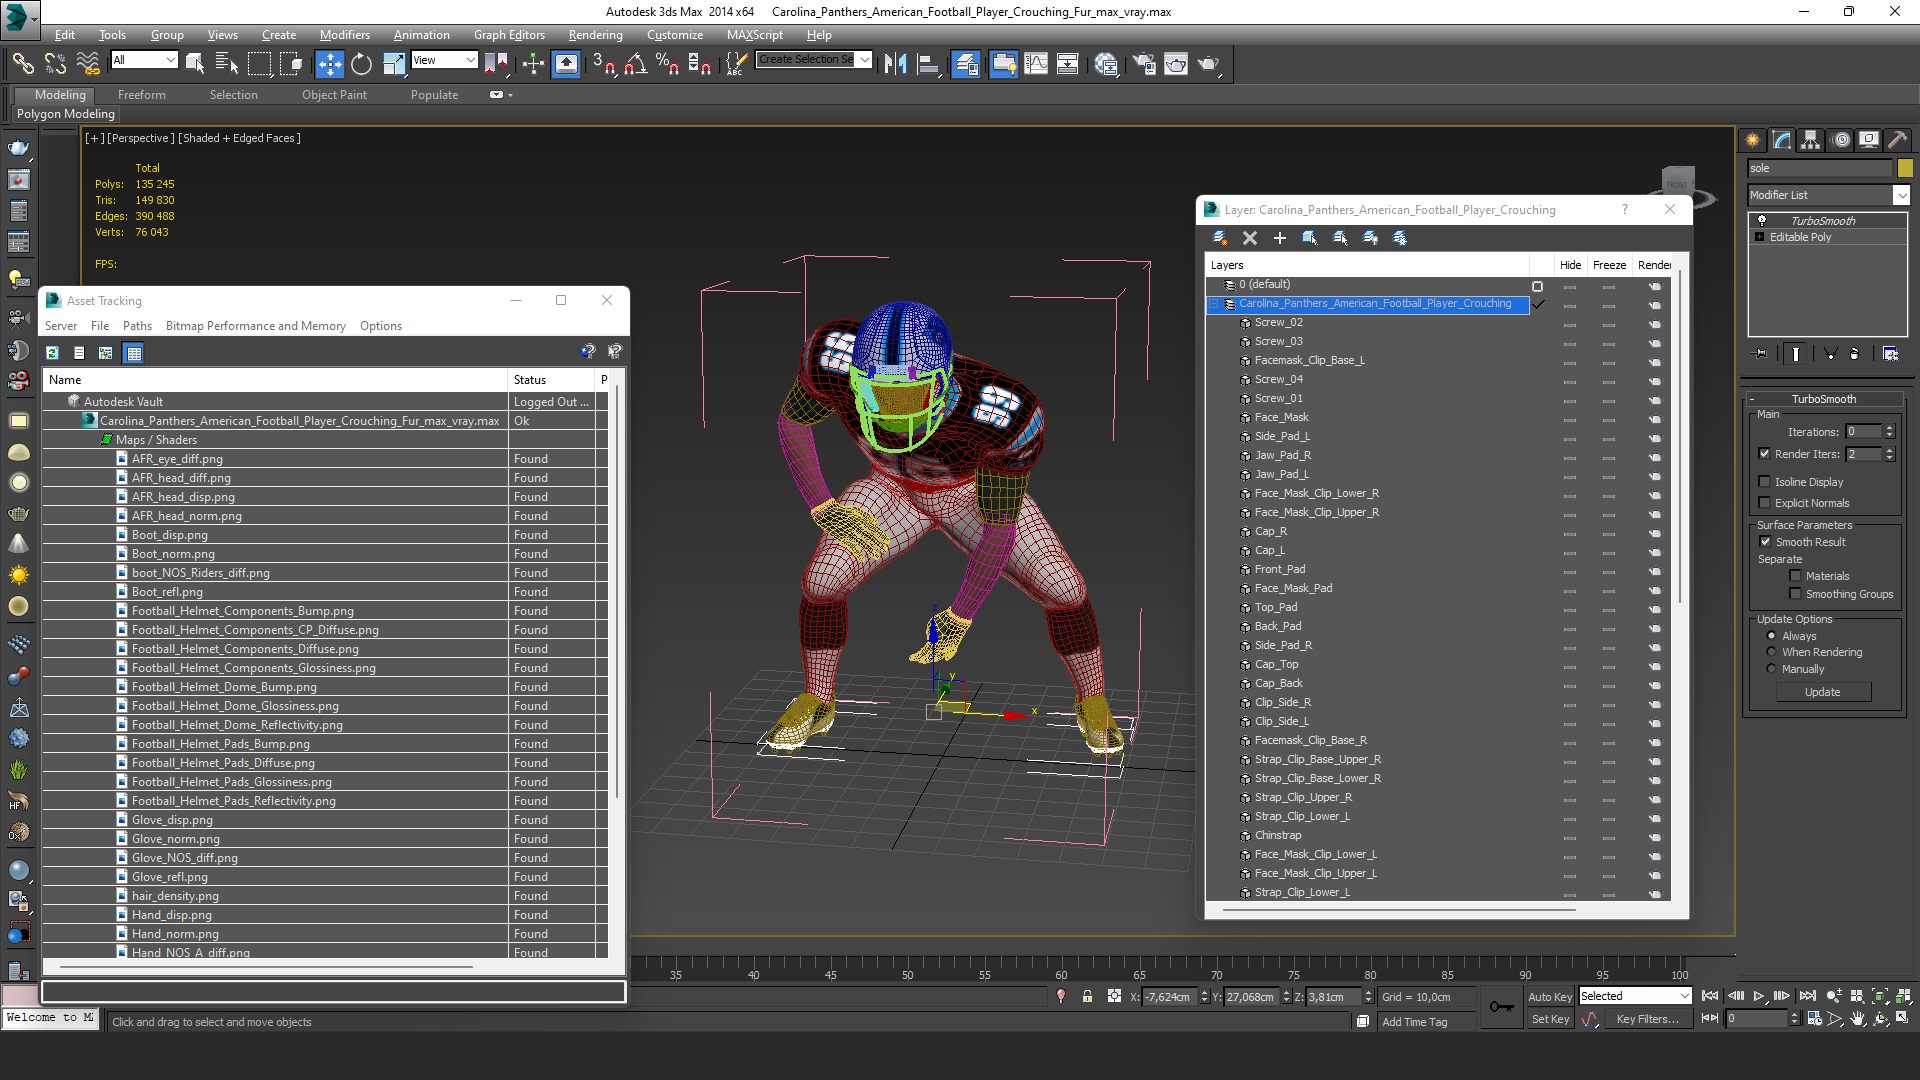Open the key filter Selected dropdown
Viewport: 1920px width, 1080px height.
[1635, 996]
